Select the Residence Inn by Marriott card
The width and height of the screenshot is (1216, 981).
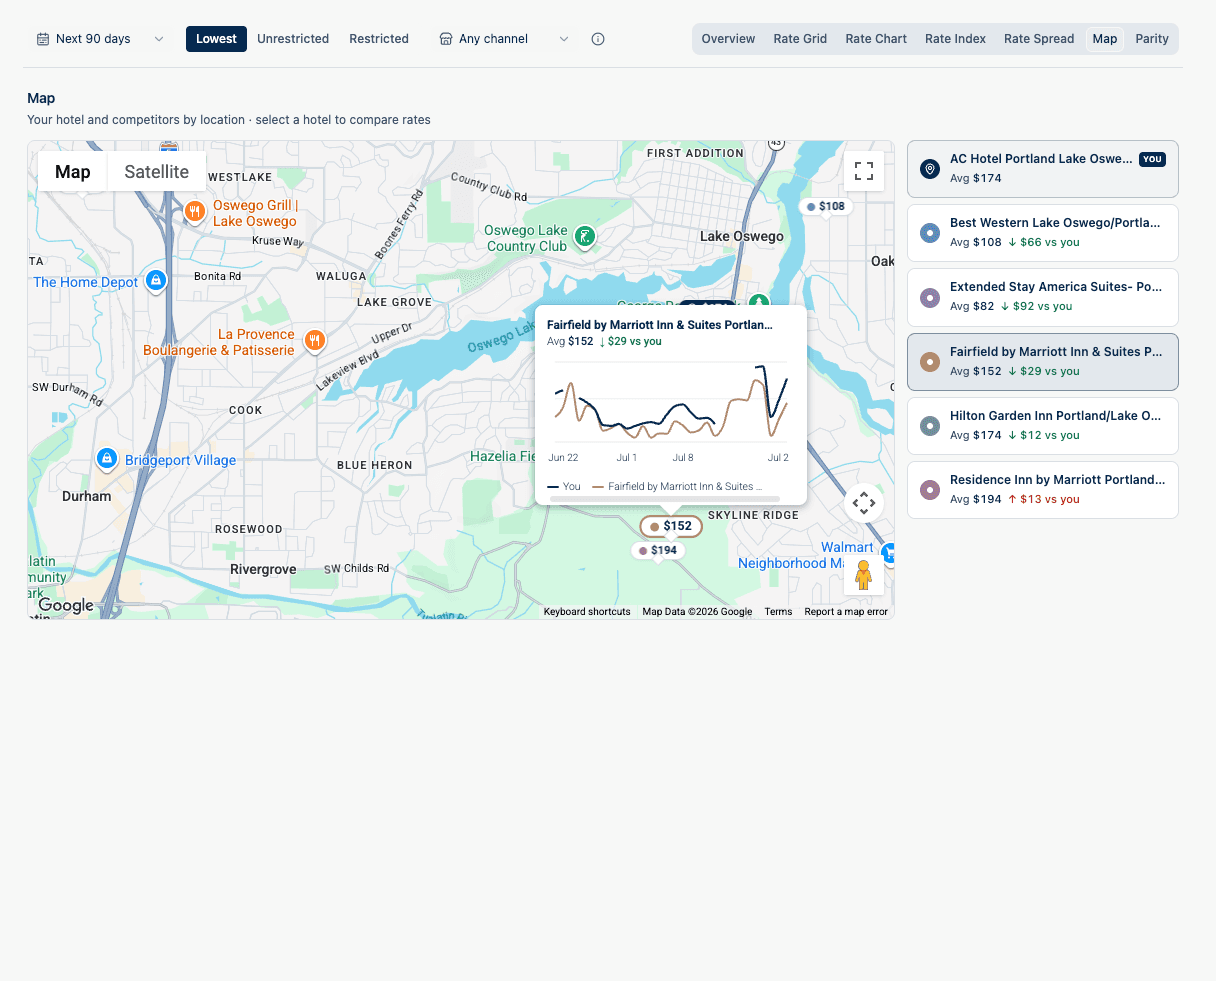tap(1043, 490)
